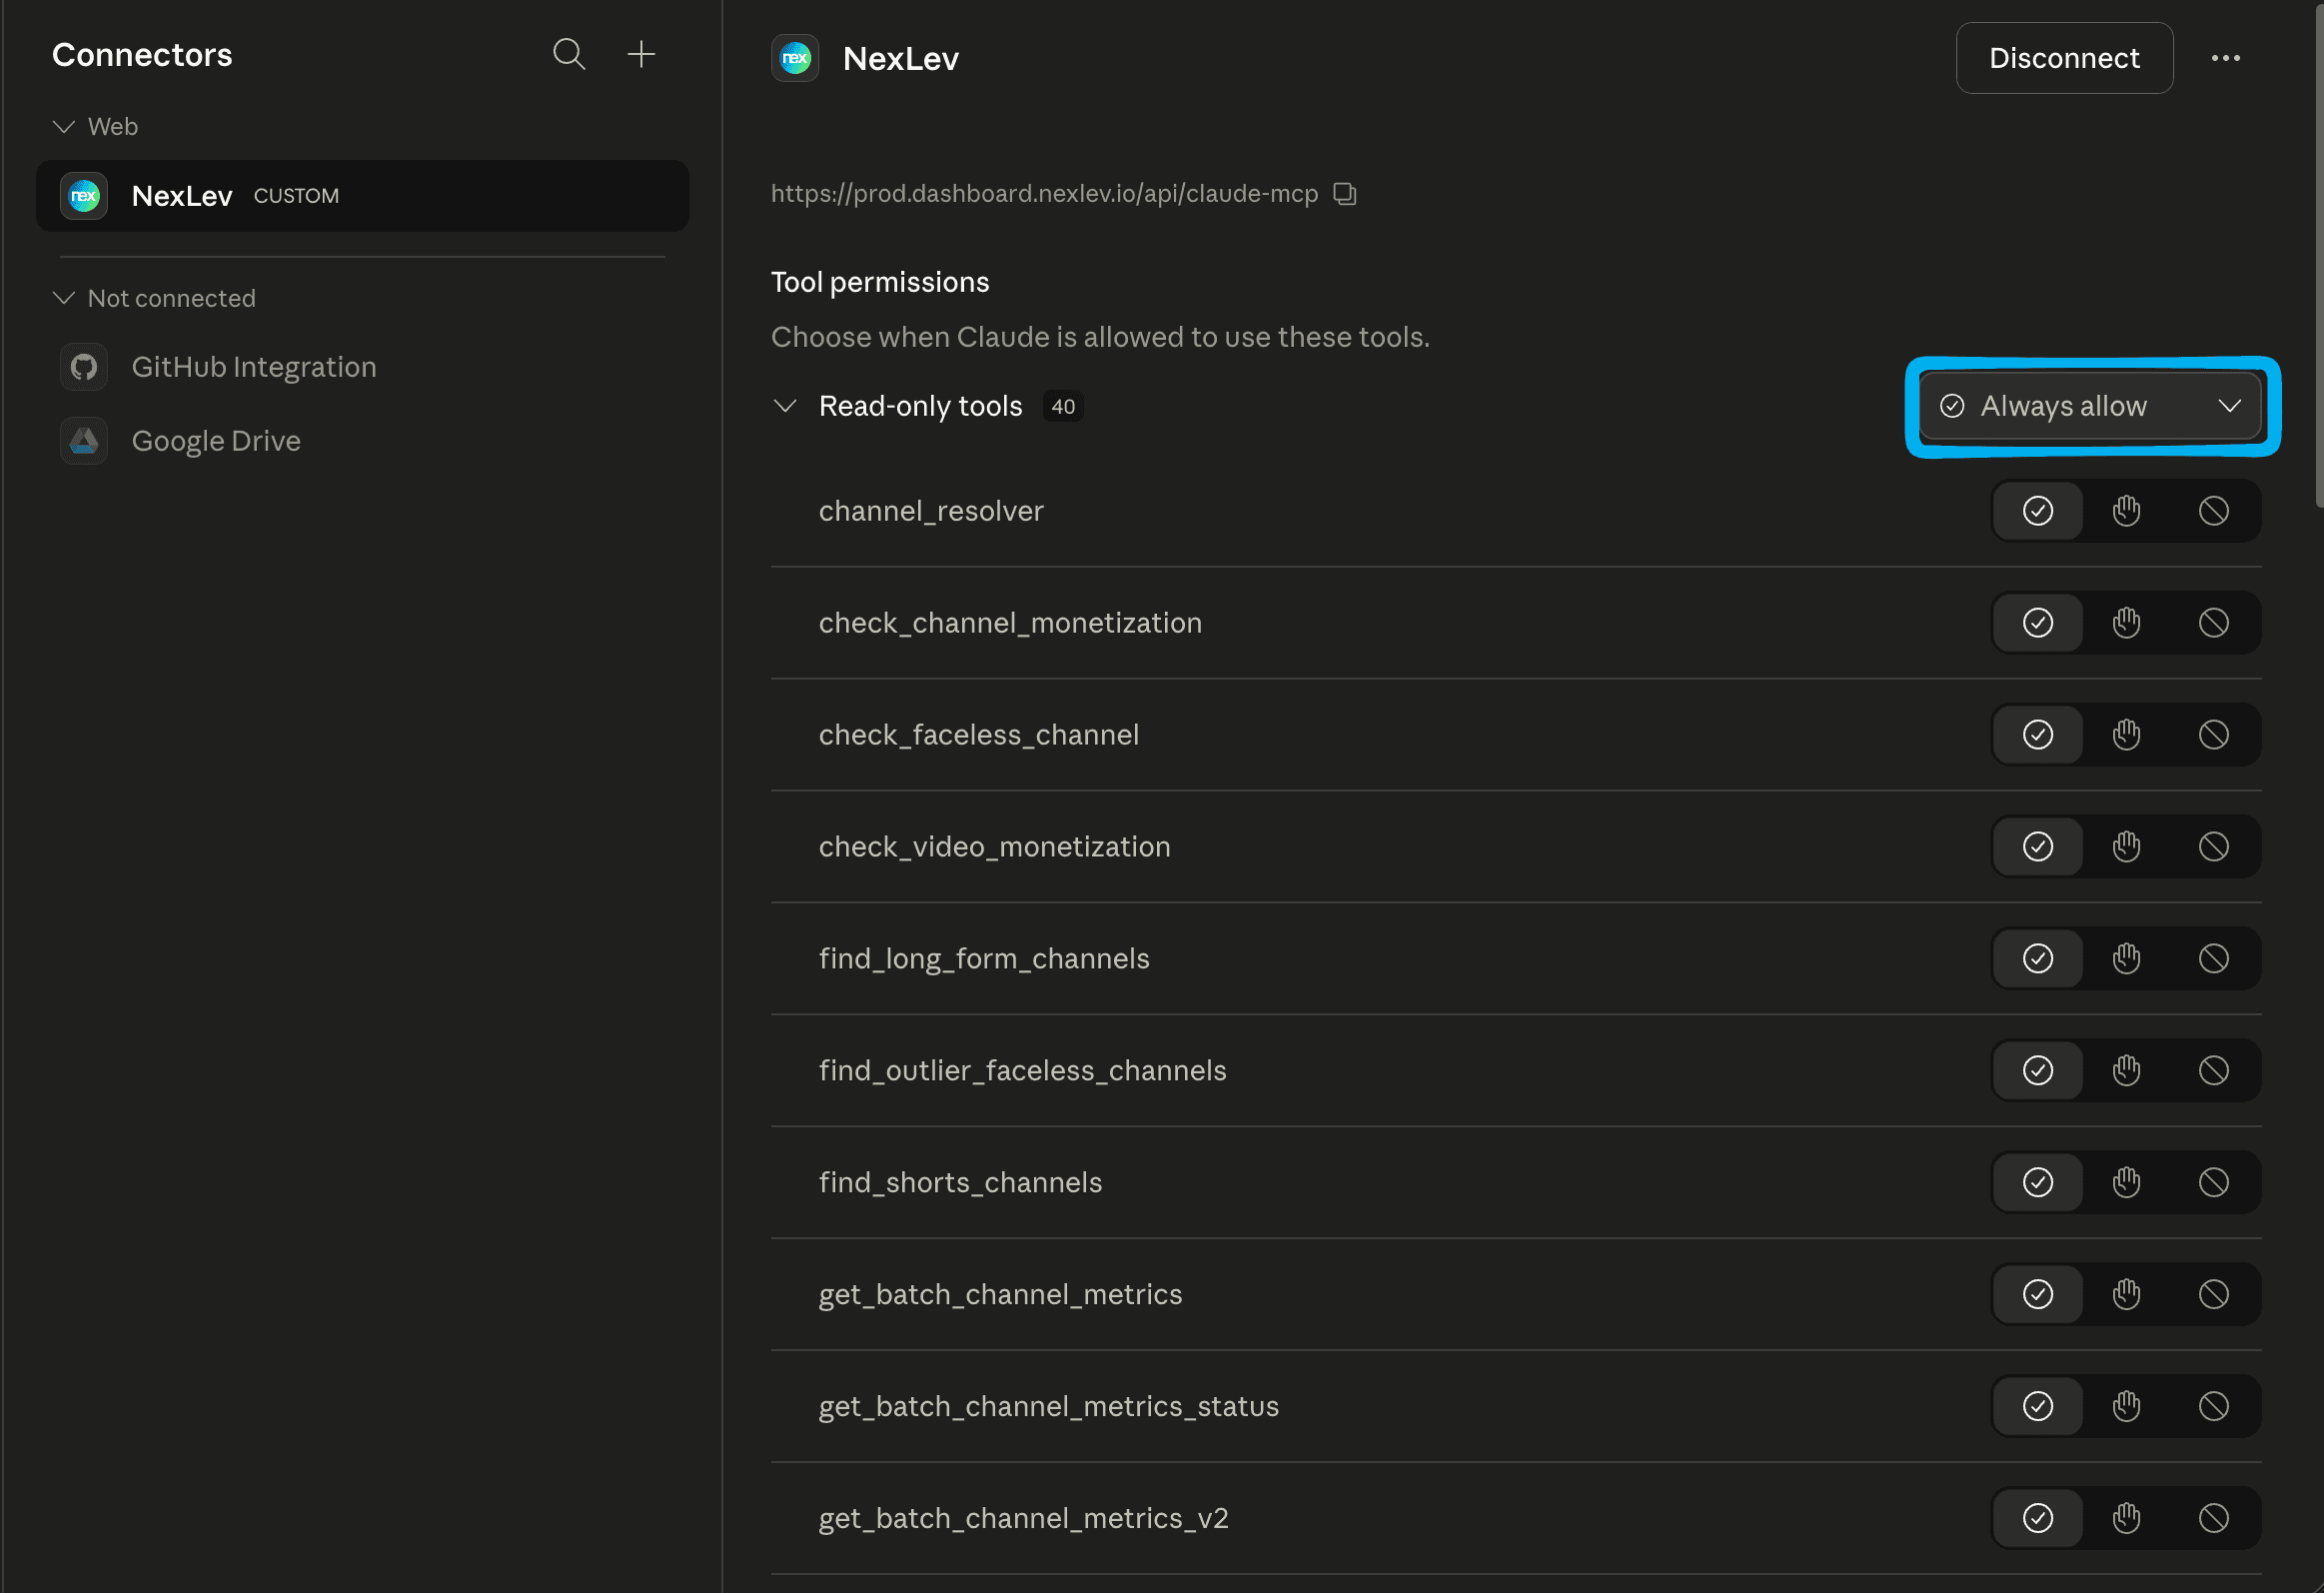This screenshot has width=2324, height=1593.
Task: Block the get_batch_channel_metrics tool
Action: 2214,1295
